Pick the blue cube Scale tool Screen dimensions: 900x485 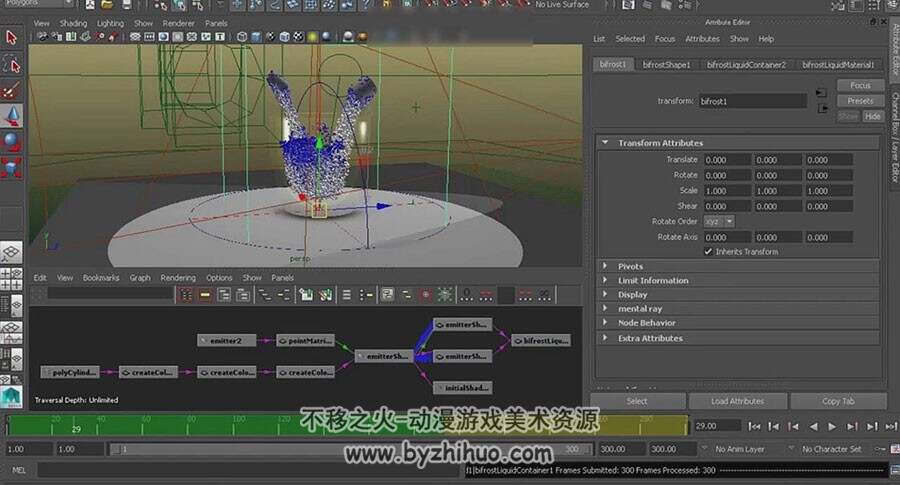click(x=11, y=168)
